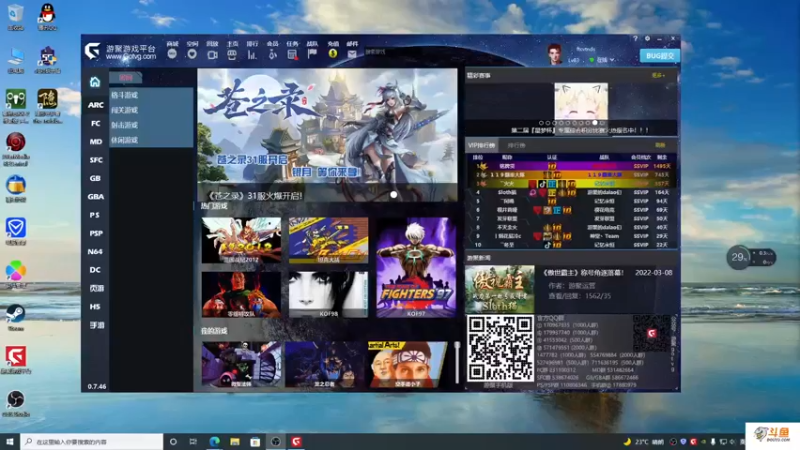This screenshot has width=800, height=450.
Task: Switch to the 排行榜 tab beside VIP排行榜
Action: click(x=516, y=145)
